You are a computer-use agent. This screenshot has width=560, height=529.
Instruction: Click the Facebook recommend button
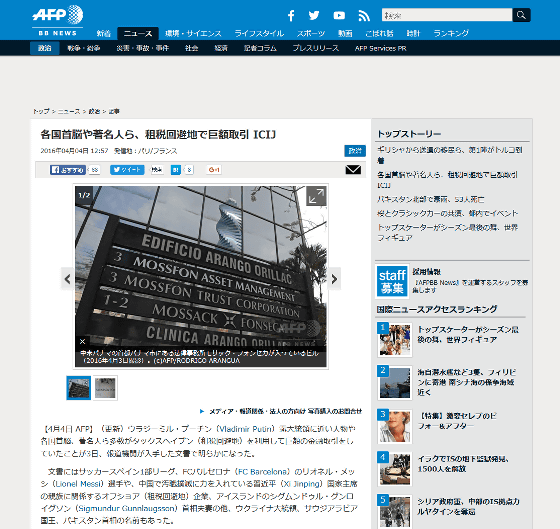(x=68, y=170)
